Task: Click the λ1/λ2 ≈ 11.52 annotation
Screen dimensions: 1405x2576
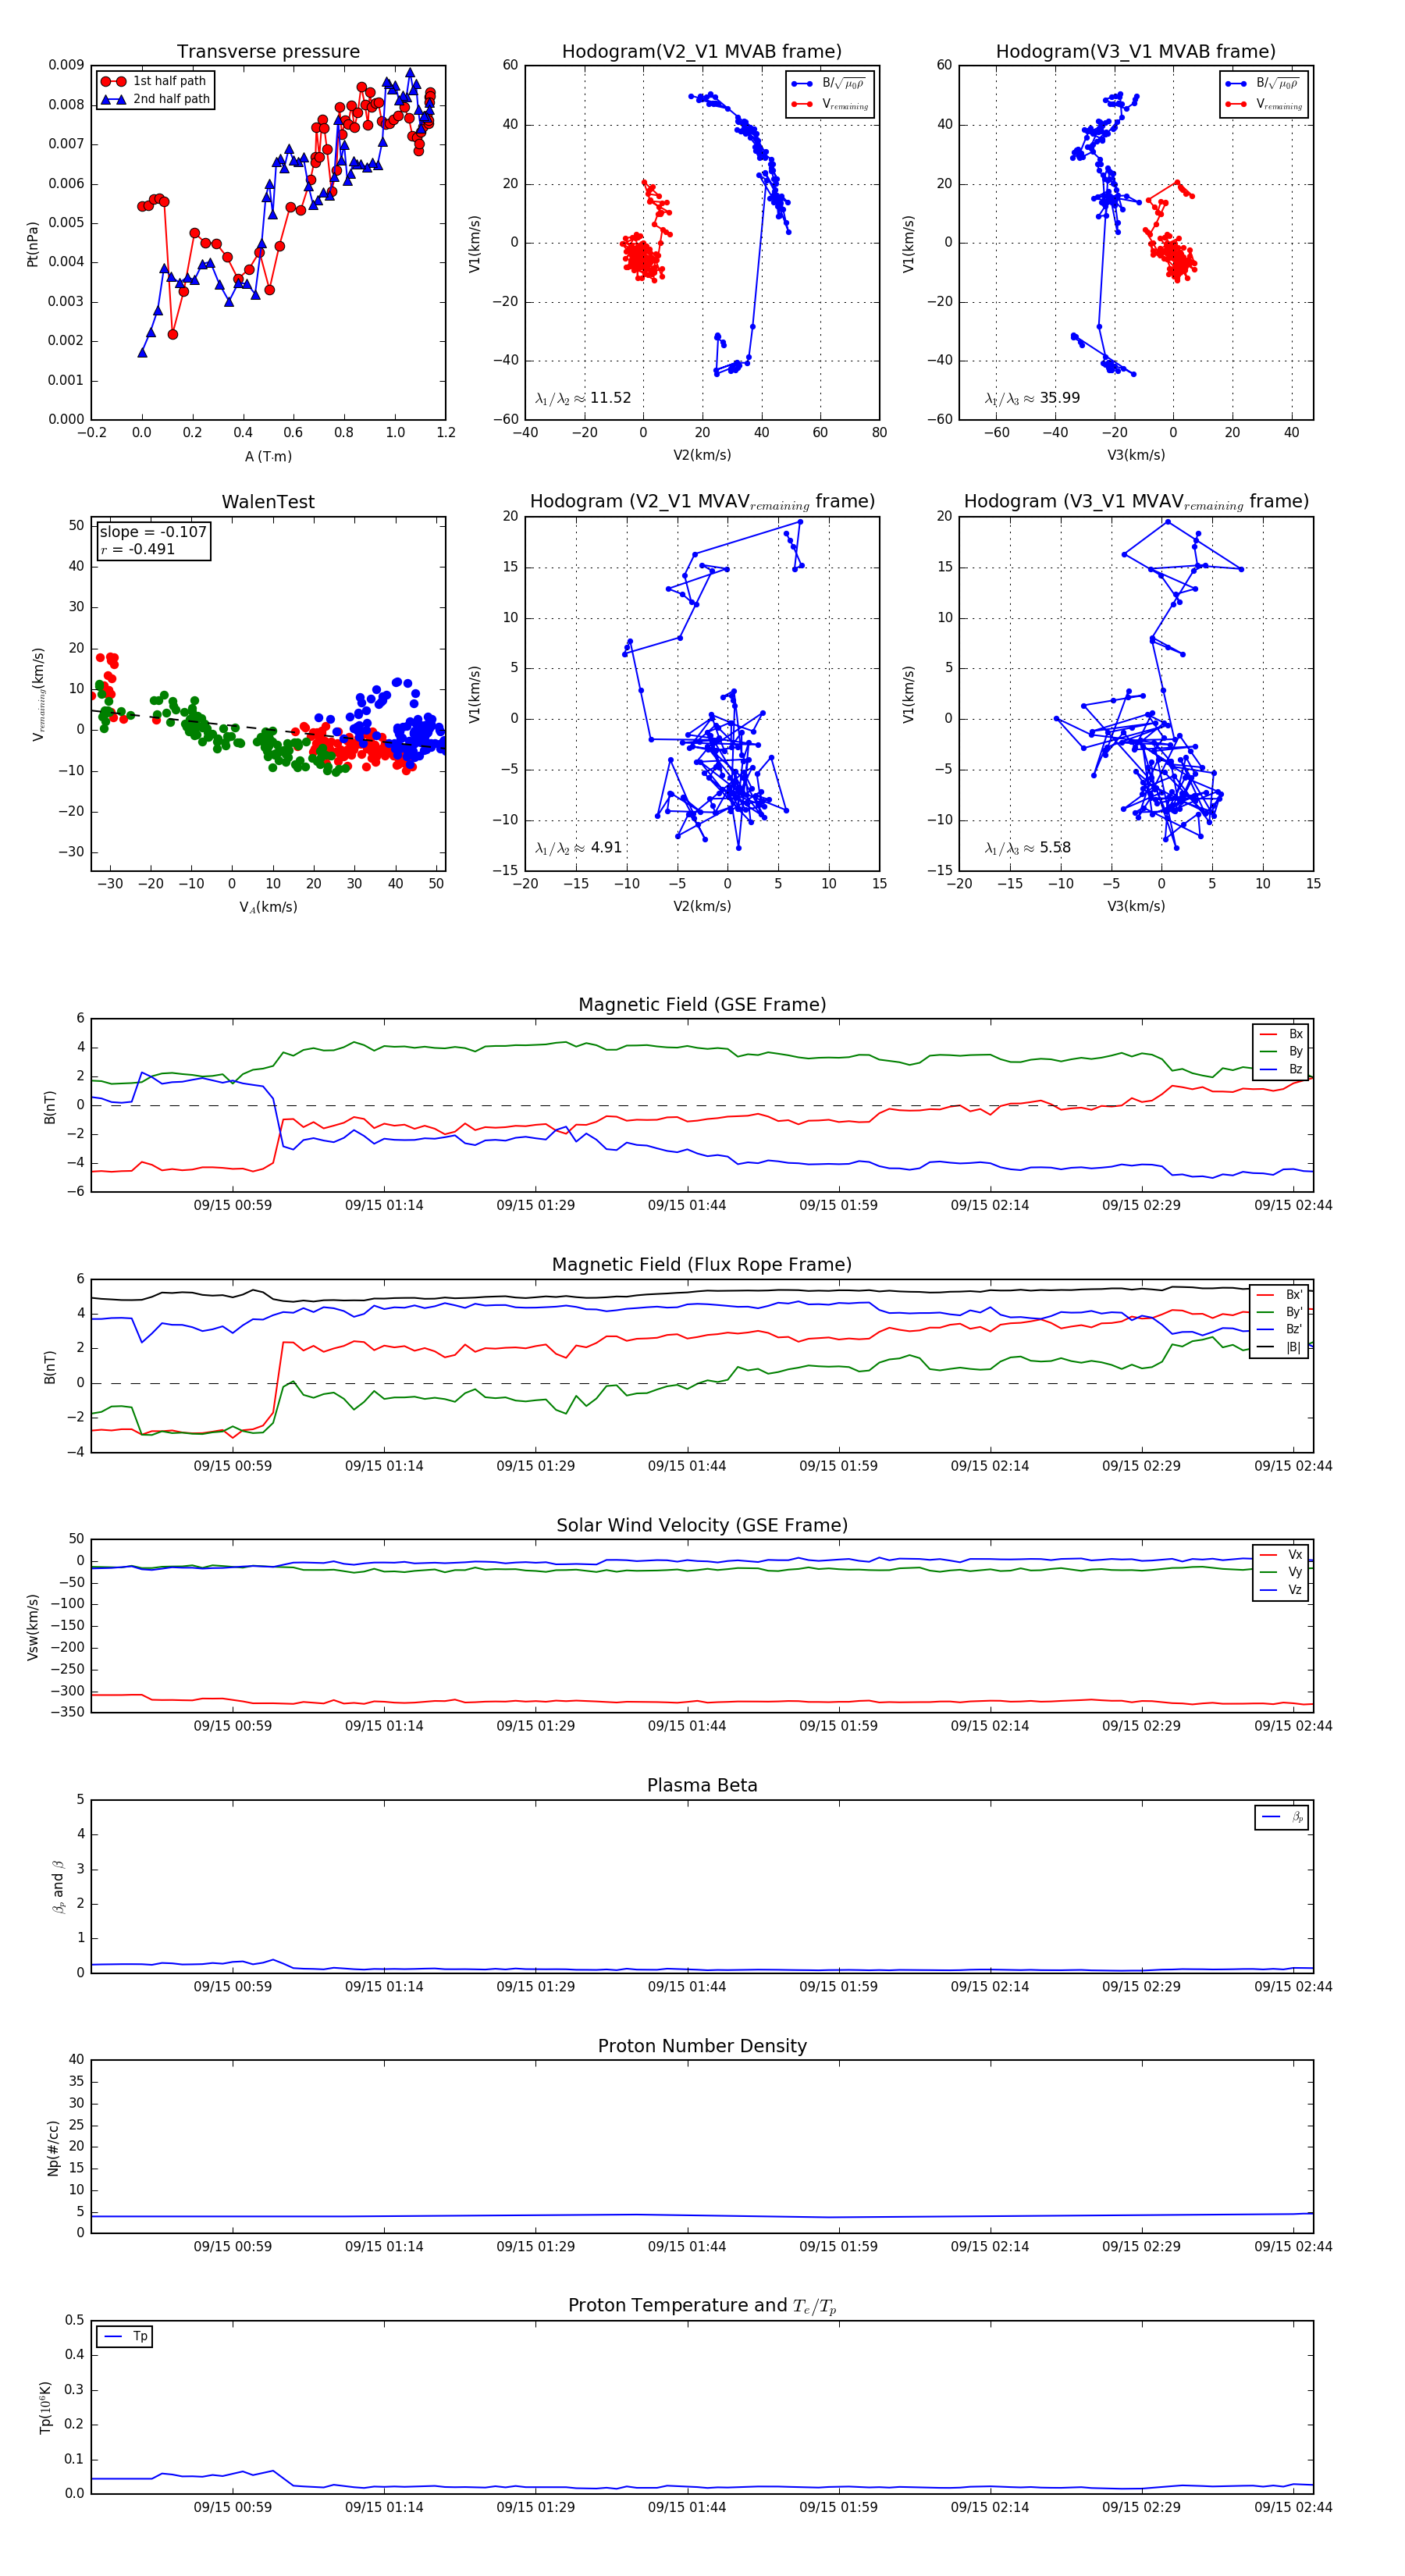Action: click(x=583, y=398)
